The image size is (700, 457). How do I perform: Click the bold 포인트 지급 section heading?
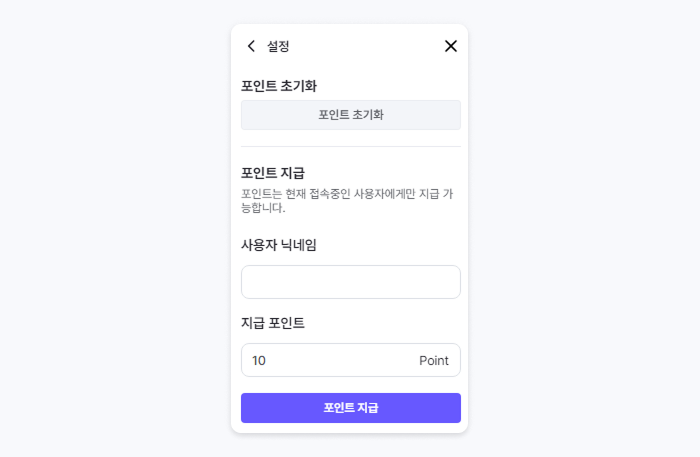[x=273, y=173]
